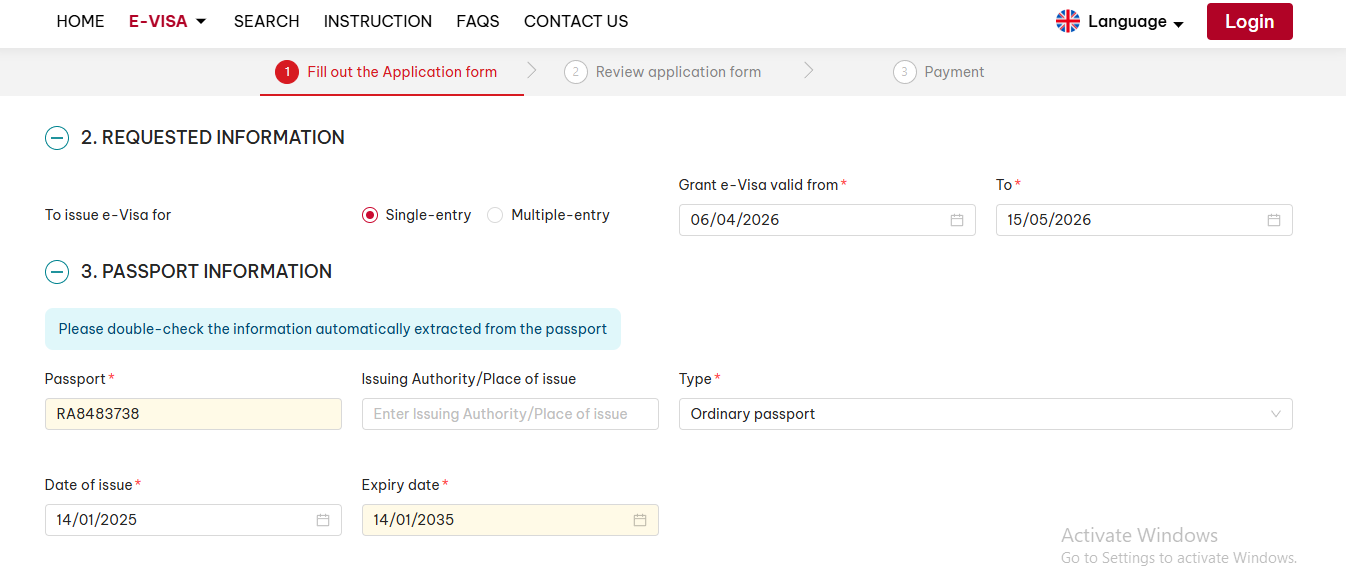This screenshot has height=587, width=1346.
Task: Select the Single-entry radio button
Action: [x=370, y=215]
